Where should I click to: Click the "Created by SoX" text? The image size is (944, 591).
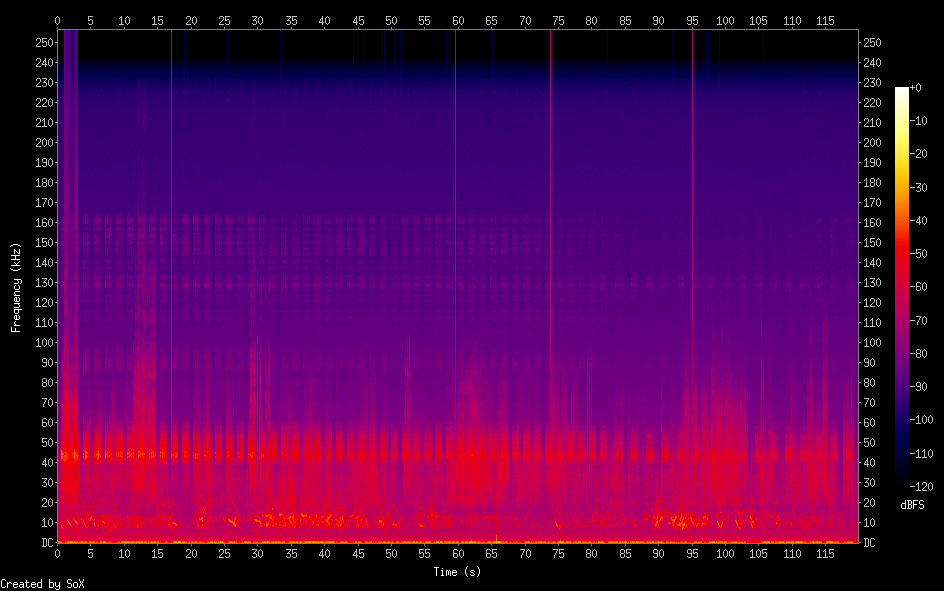[x=42, y=584]
